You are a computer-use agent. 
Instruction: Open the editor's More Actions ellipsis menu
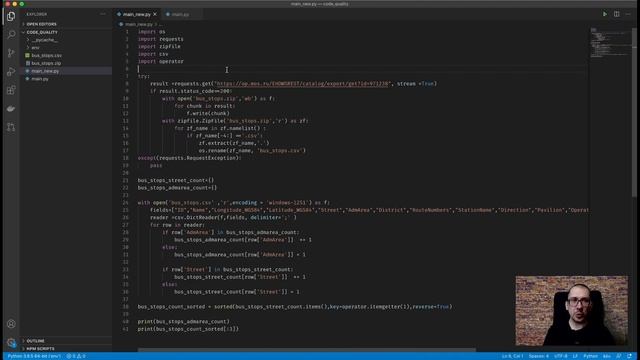tap(628, 14)
